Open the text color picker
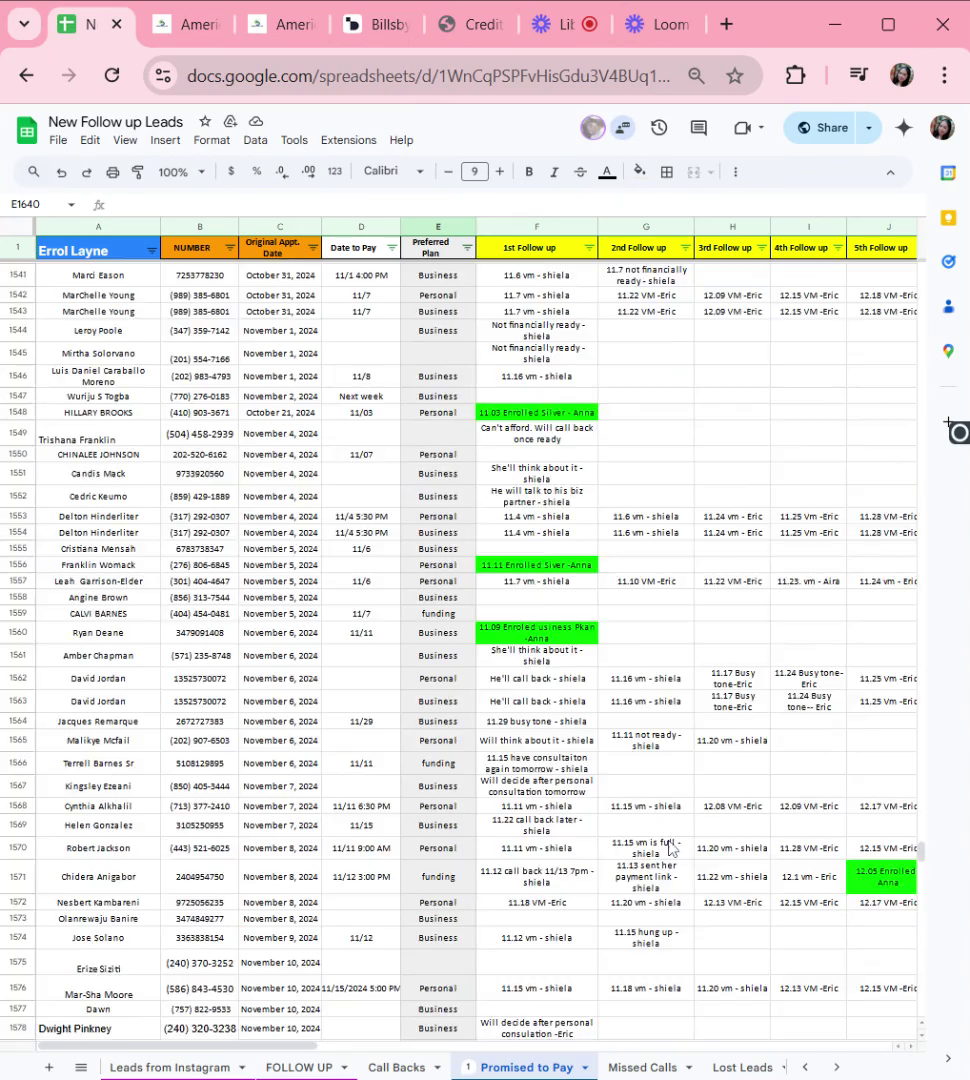 [607, 172]
